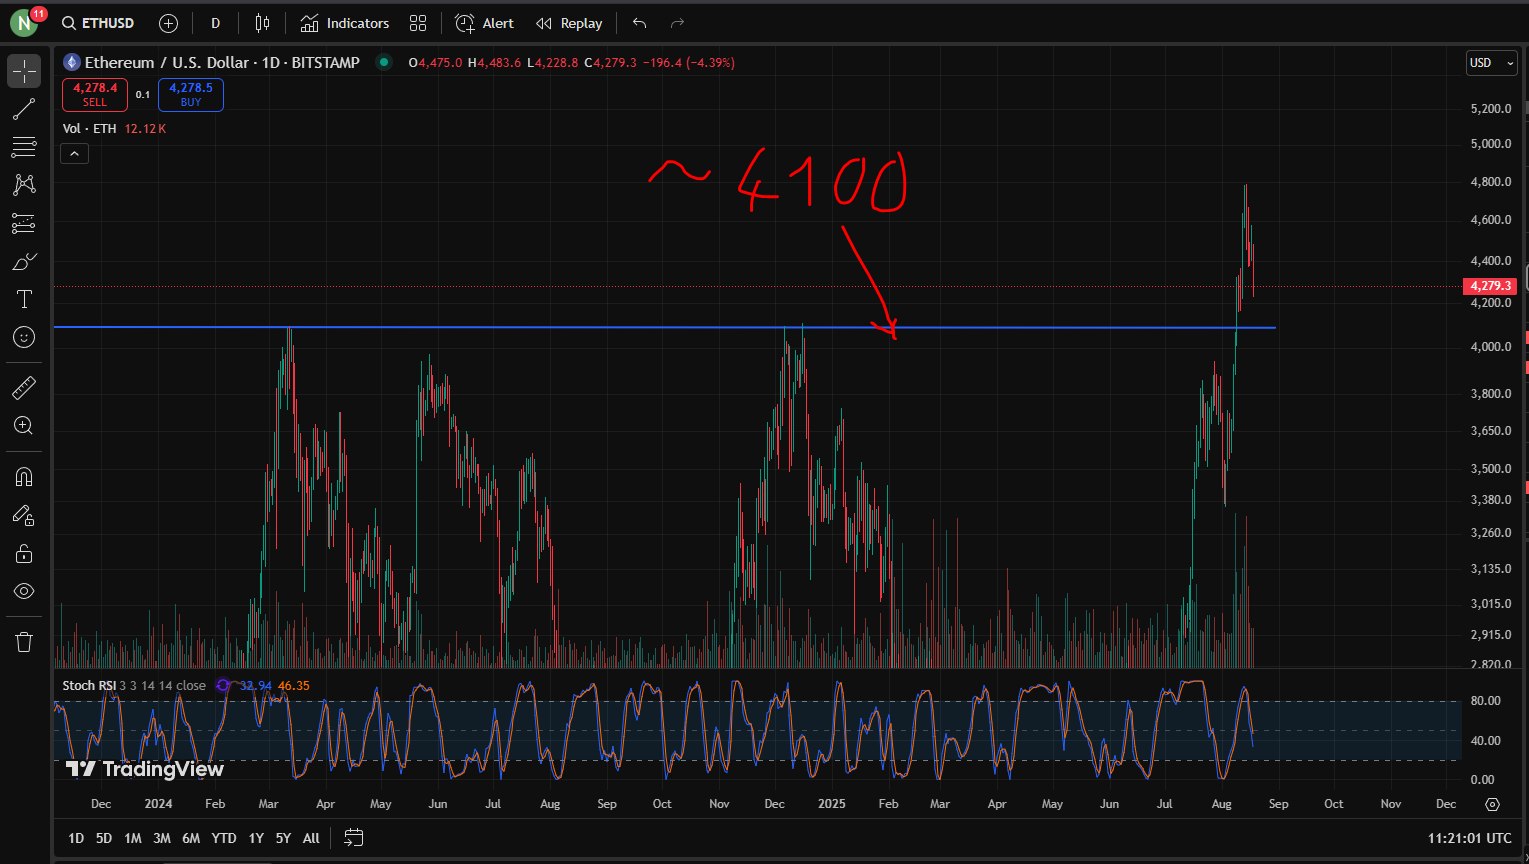The width and height of the screenshot is (1529, 864).
Task: Remove drawings with the trash icon
Action: pyautogui.click(x=24, y=641)
